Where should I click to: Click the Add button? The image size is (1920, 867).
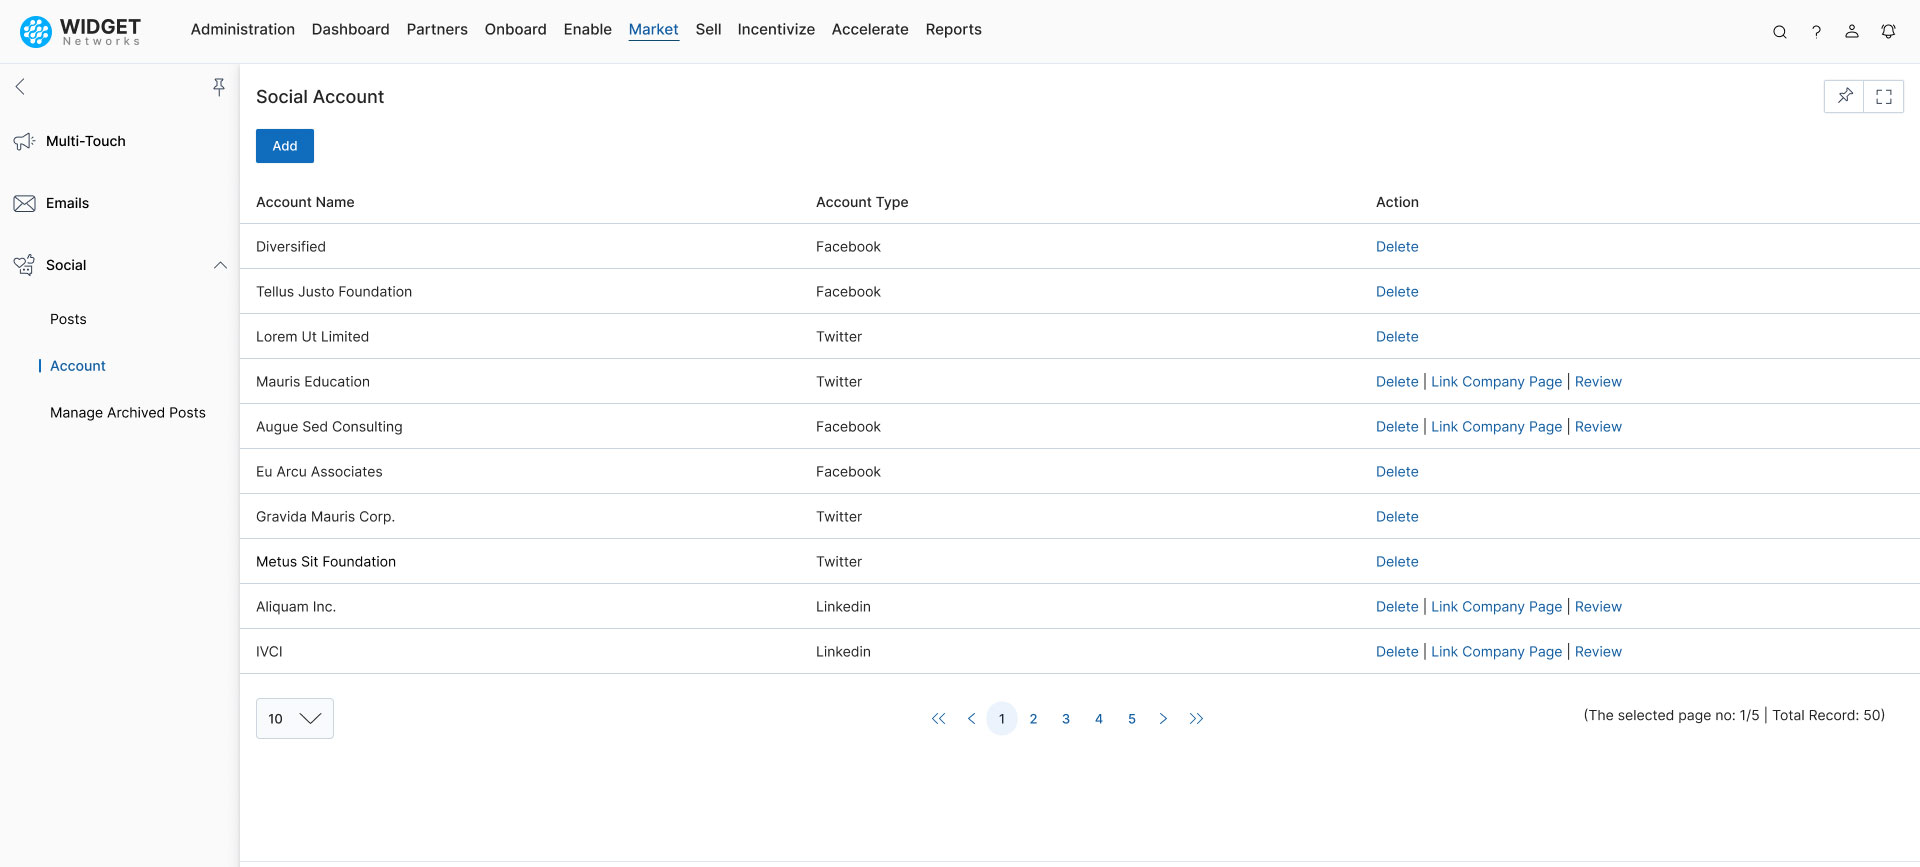click(x=285, y=146)
